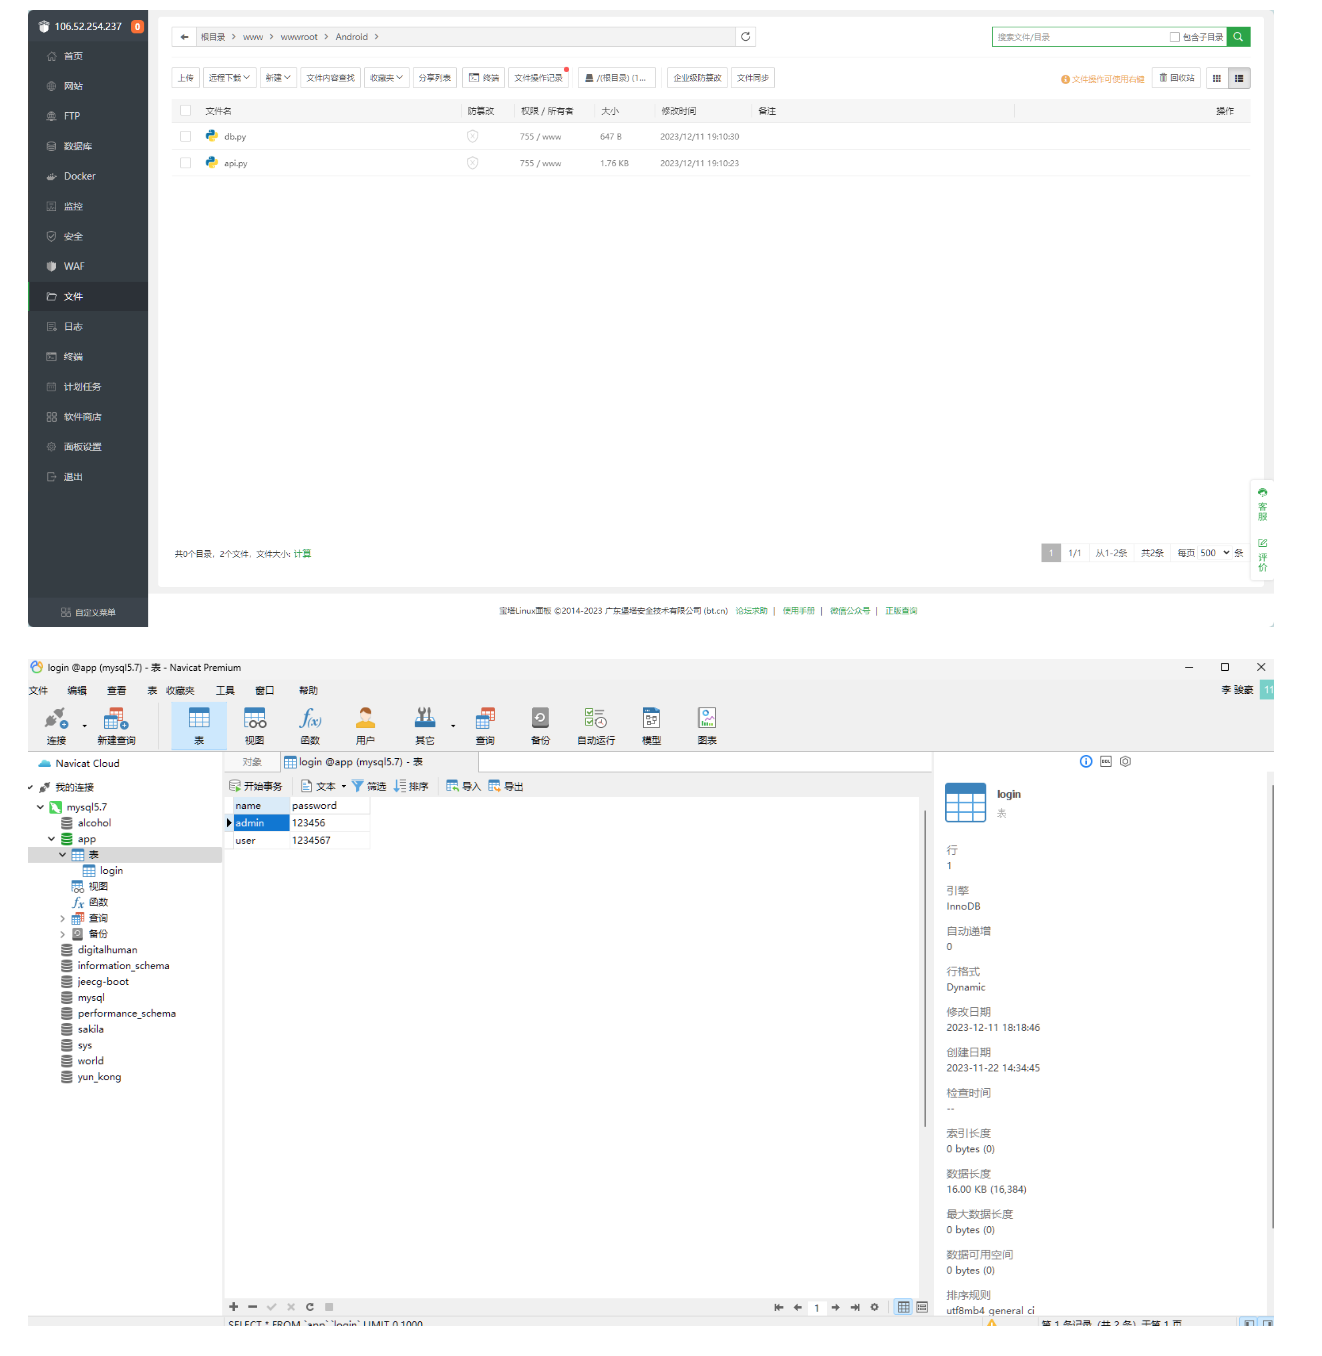The image size is (1322, 1356).
Task: Open the 回收站 recycle bin button
Action: pyautogui.click(x=1177, y=78)
